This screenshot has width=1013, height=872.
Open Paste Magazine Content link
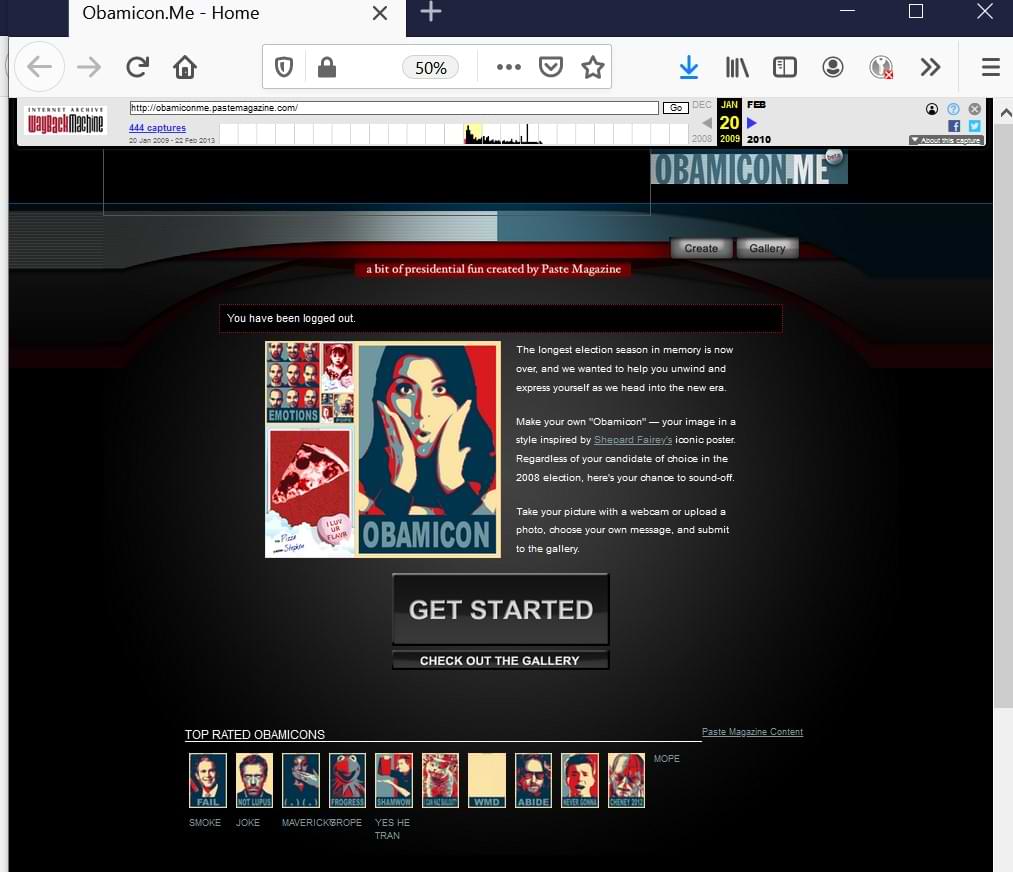coord(752,732)
